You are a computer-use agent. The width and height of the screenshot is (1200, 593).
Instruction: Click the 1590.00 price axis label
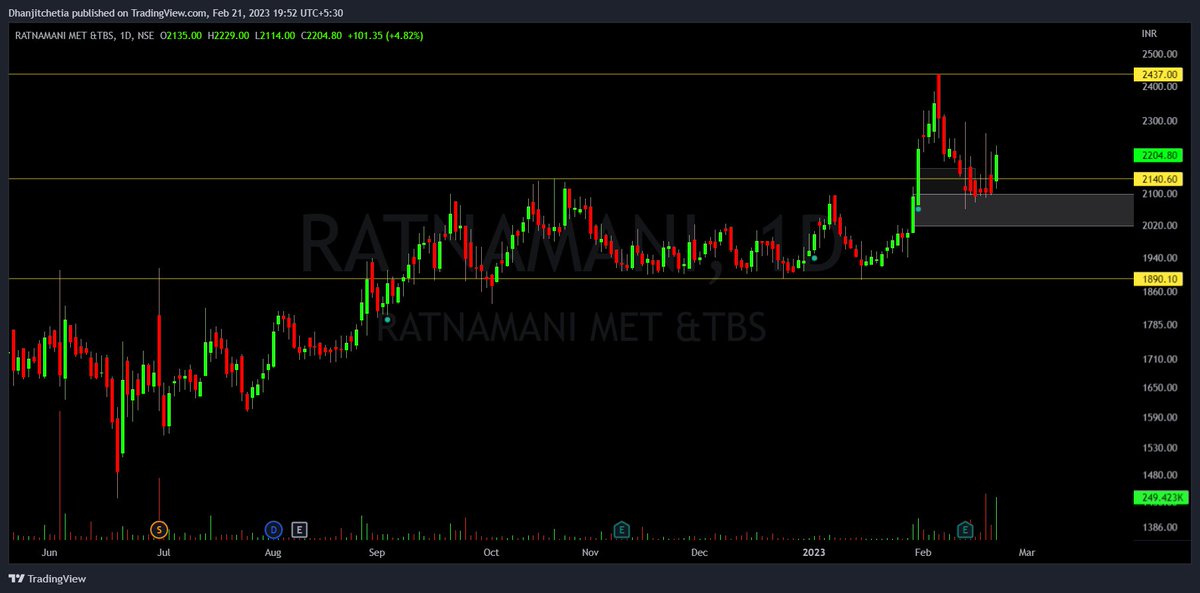1157,417
